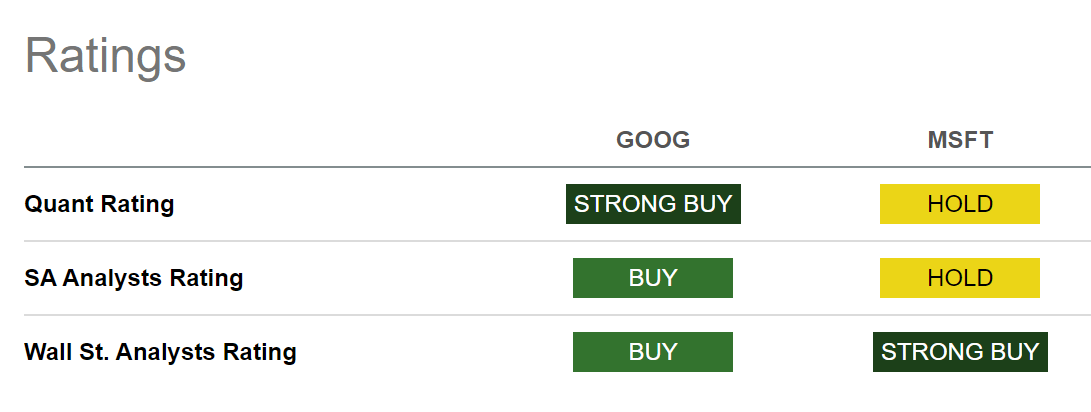Screen dimensions: 1091x412
Task: Click the MSFT Quant Rating Hold badge
Action: pos(959,204)
